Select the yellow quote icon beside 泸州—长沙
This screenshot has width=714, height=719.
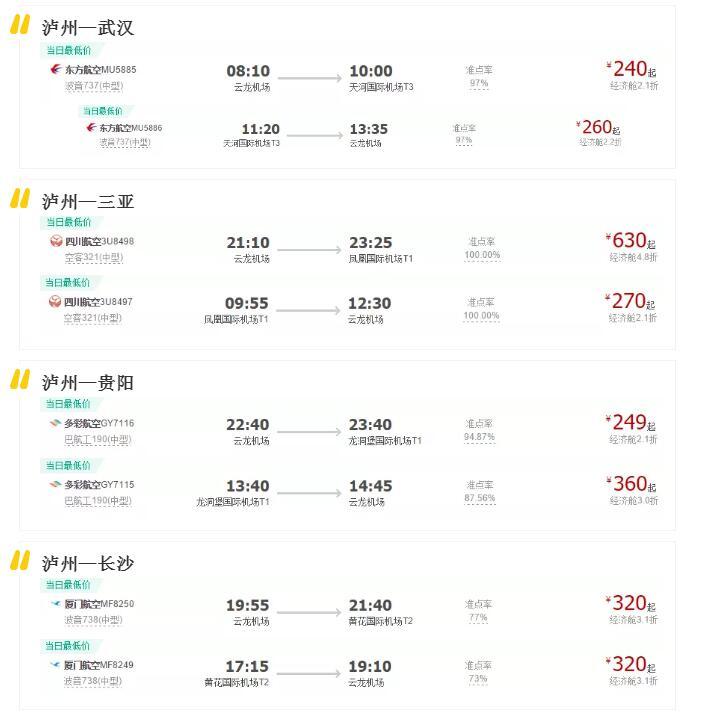tap(20, 562)
